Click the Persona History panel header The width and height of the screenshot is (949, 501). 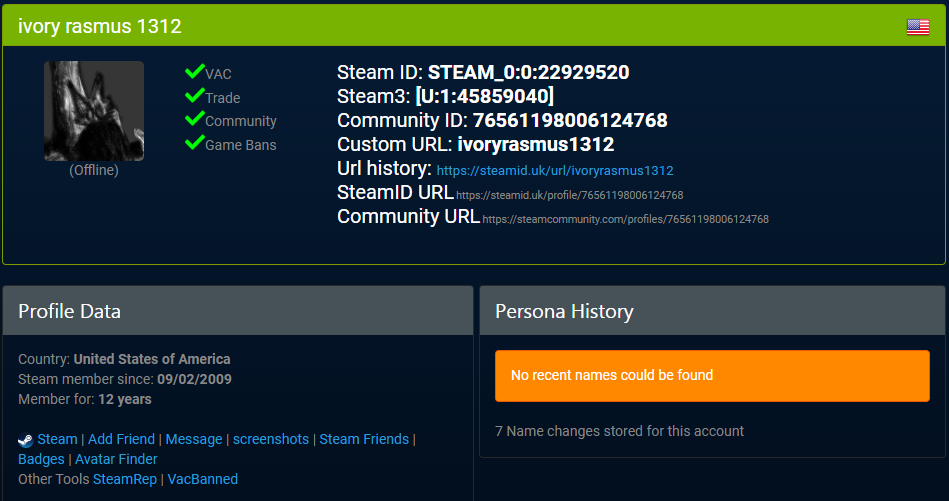712,311
